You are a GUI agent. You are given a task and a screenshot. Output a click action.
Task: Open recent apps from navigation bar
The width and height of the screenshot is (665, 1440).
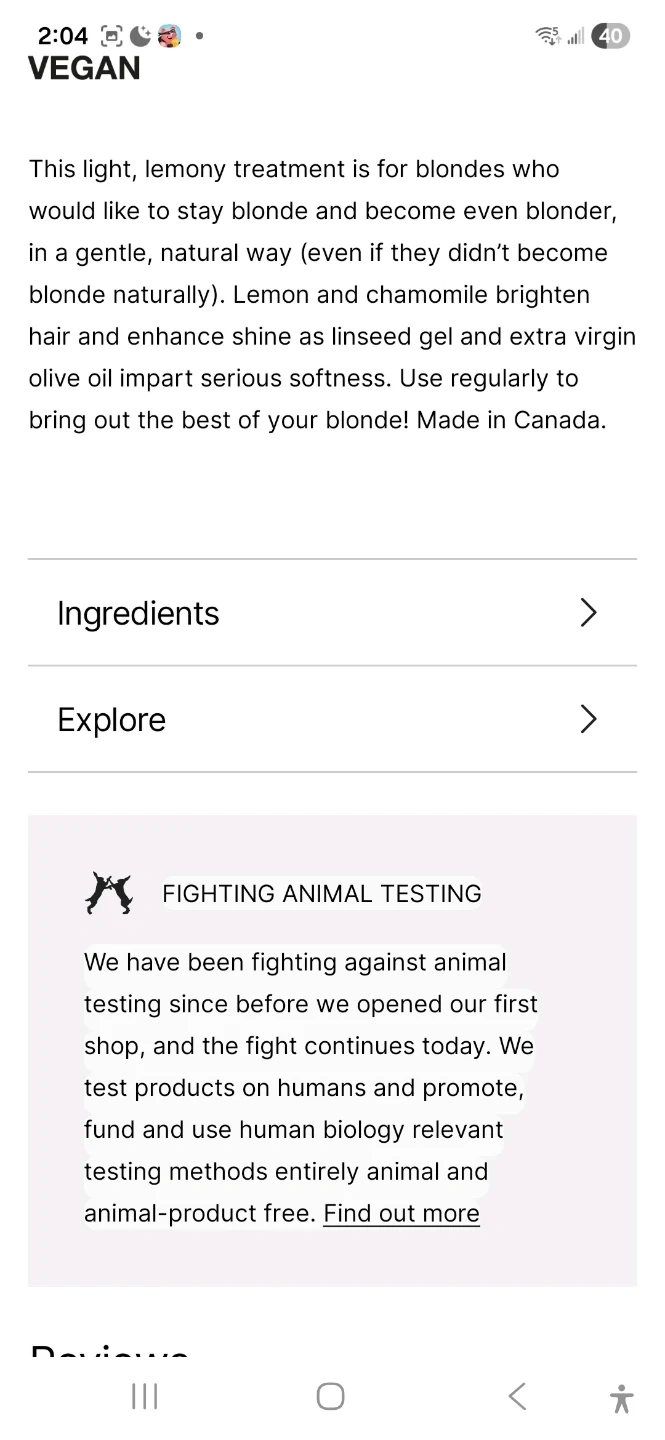[145, 1397]
